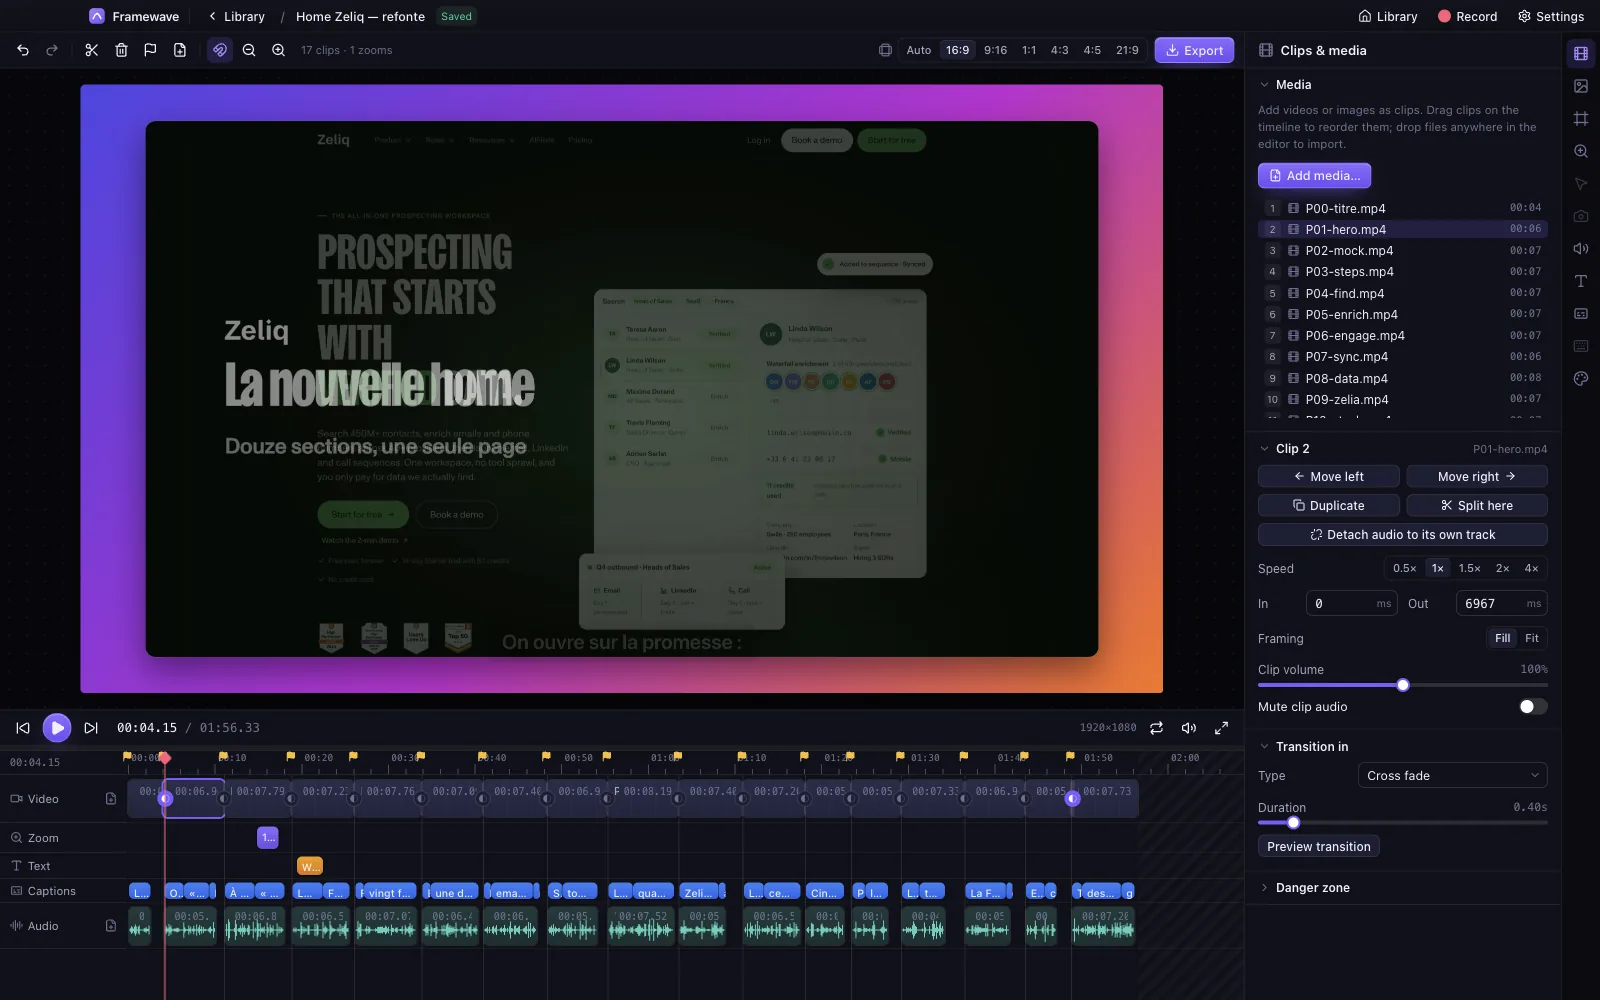This screenshot has height=1000, width=1600.
Task: Click the scissors split tool
Action: coord(91,50)
